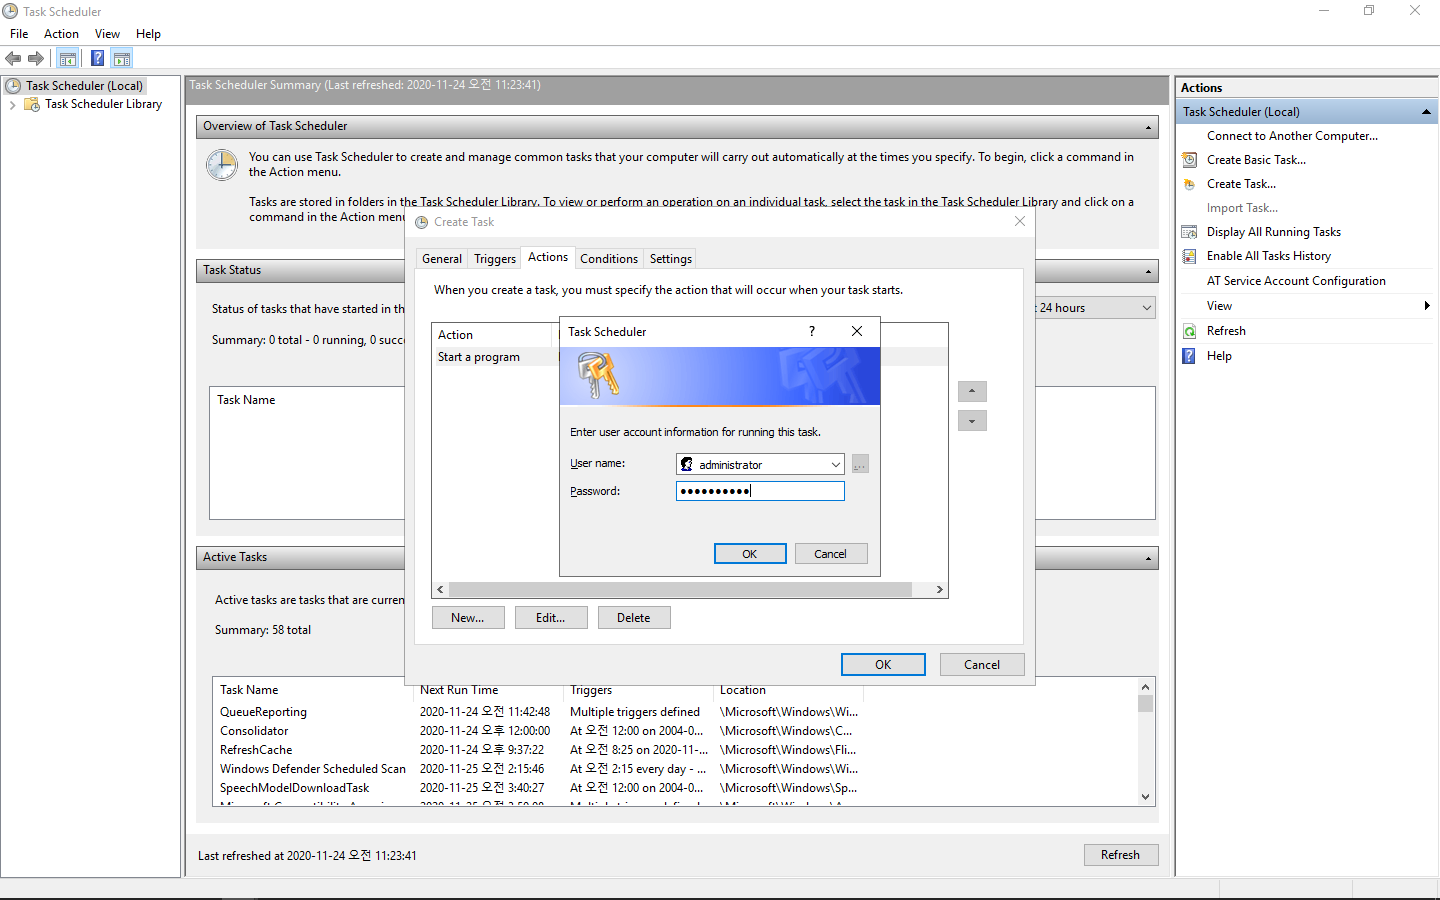The height and width of the screenshot is (900, 1440).
Task: Click the Delete action button
Action: pos(634,618)
